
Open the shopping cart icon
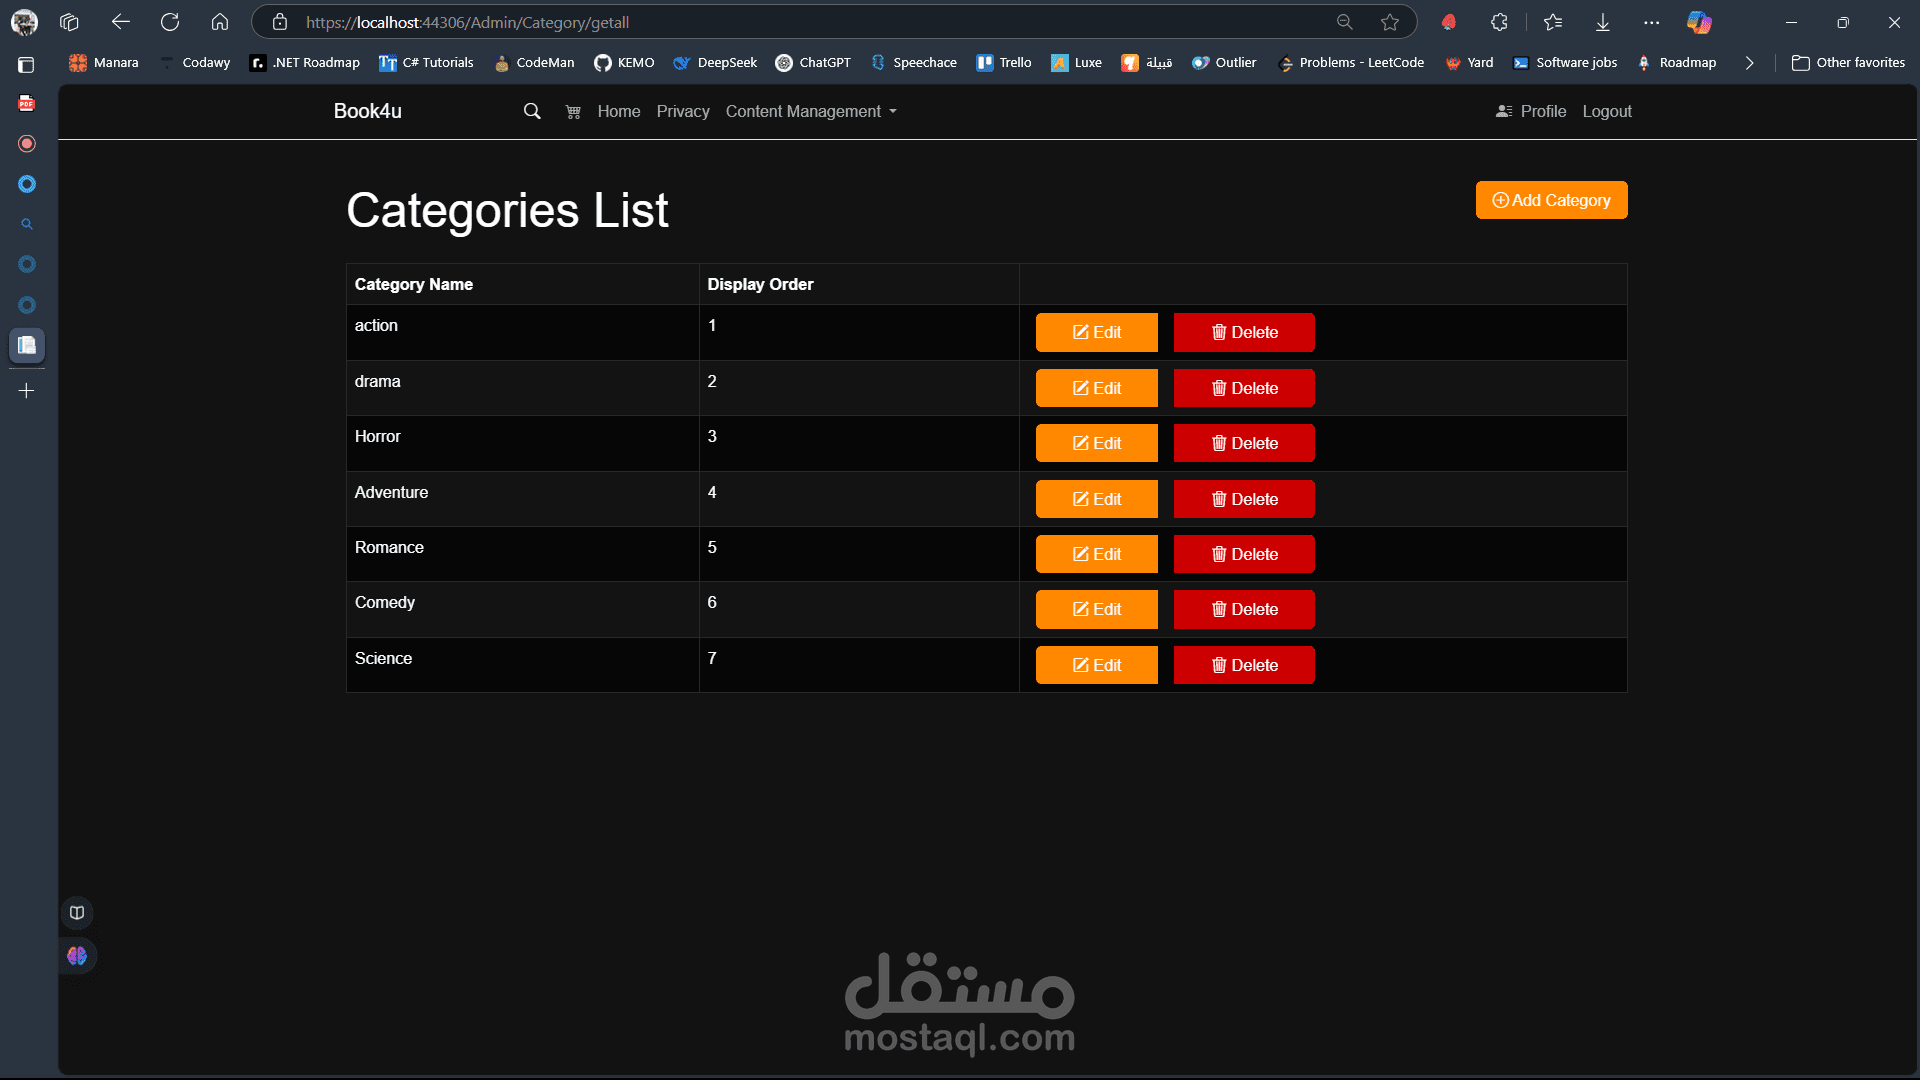click(573, 112)
